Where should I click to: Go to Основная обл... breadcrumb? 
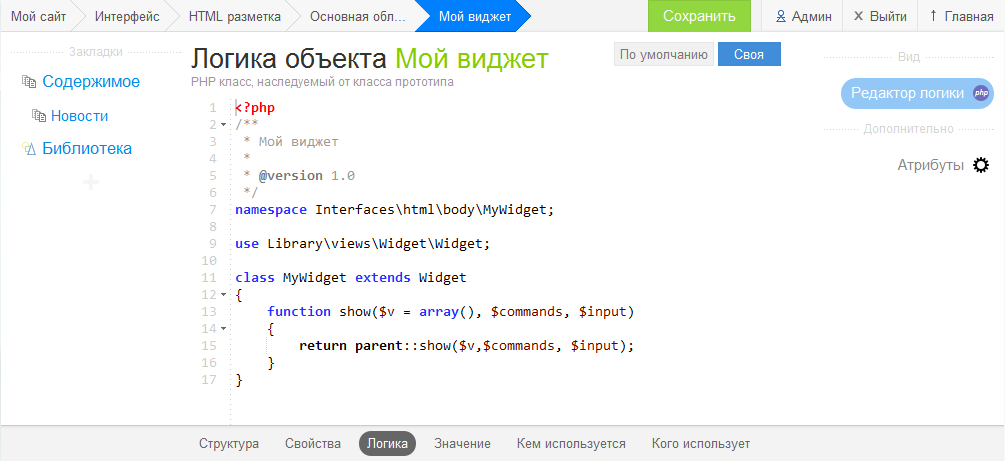click(x=358, y=17)
